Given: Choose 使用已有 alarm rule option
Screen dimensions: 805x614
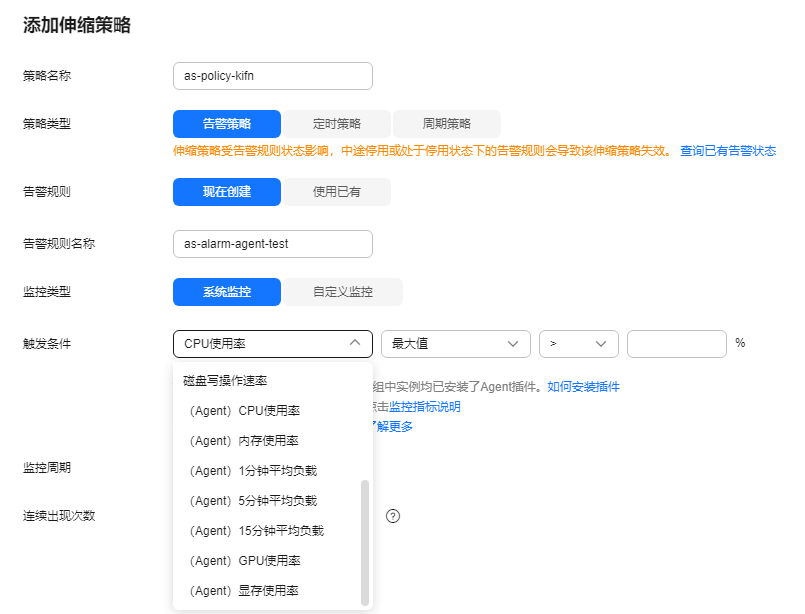Looking at the screenshot, I should tap(337, 192).
